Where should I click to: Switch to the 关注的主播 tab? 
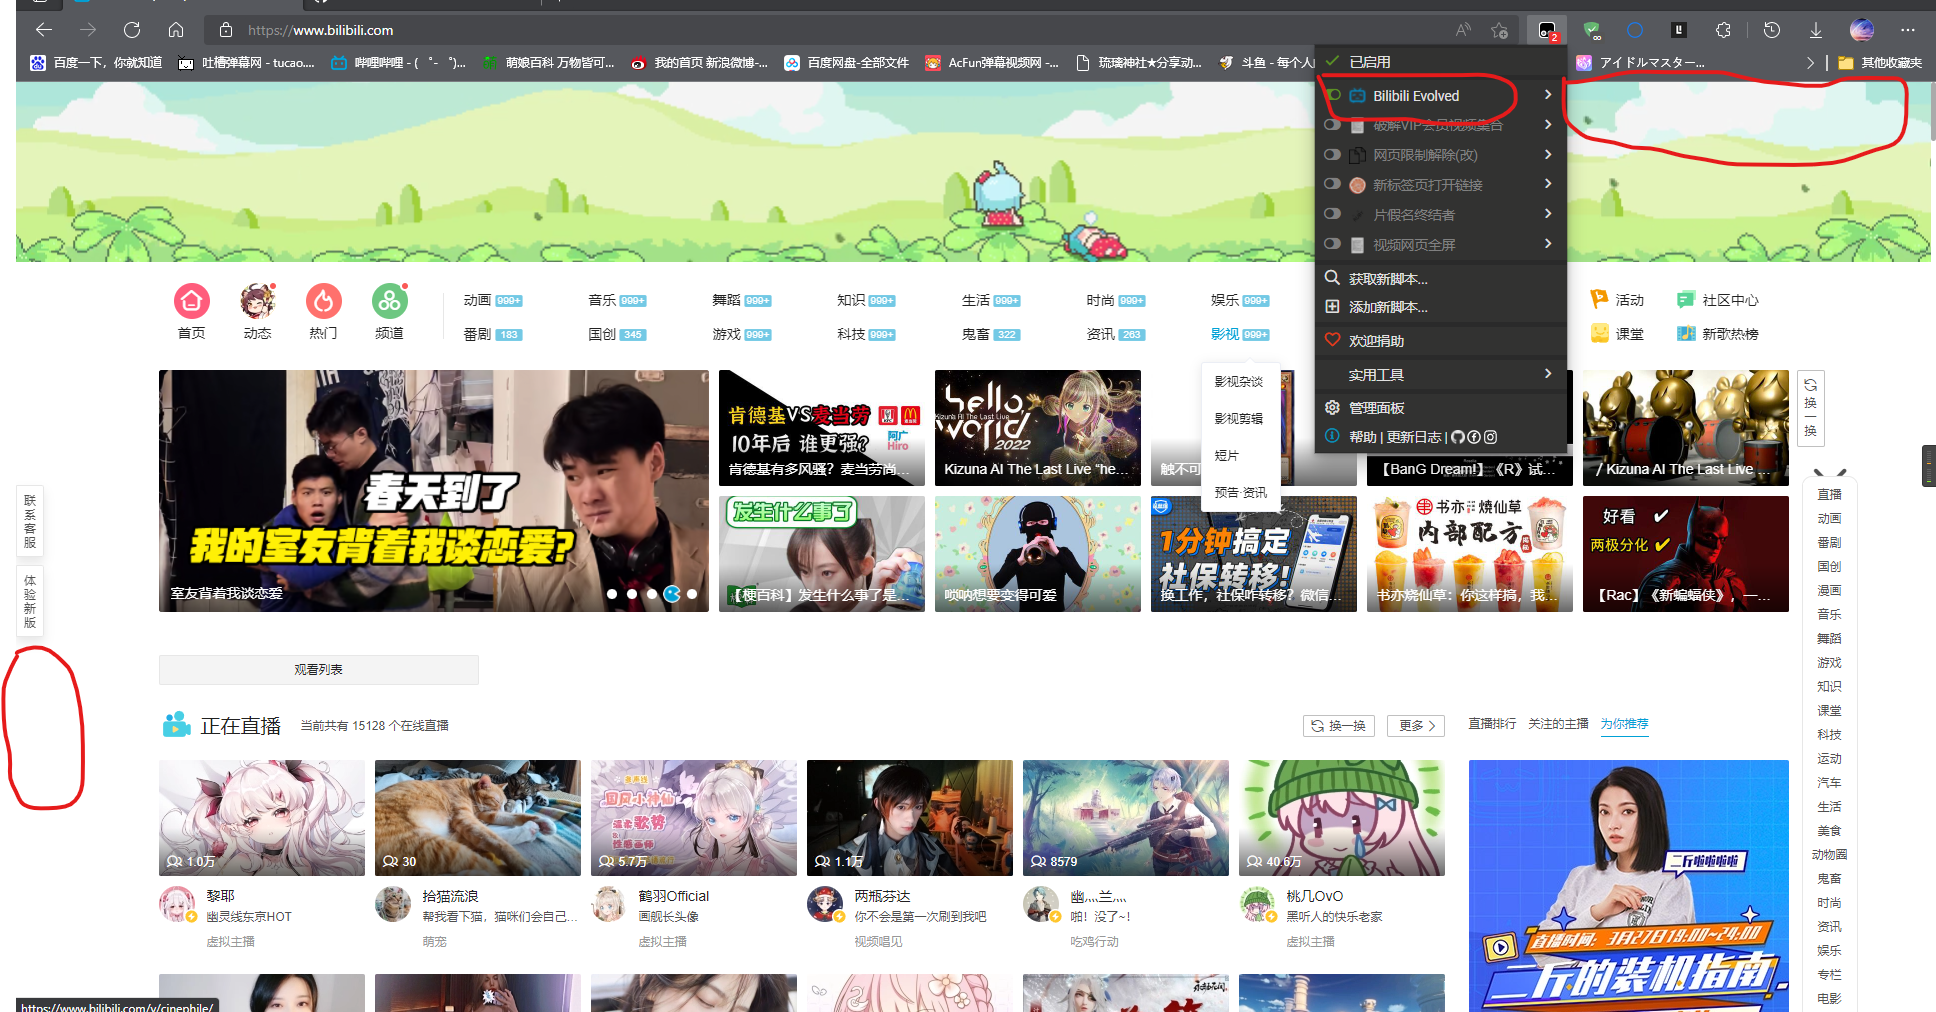point(1558,724)
